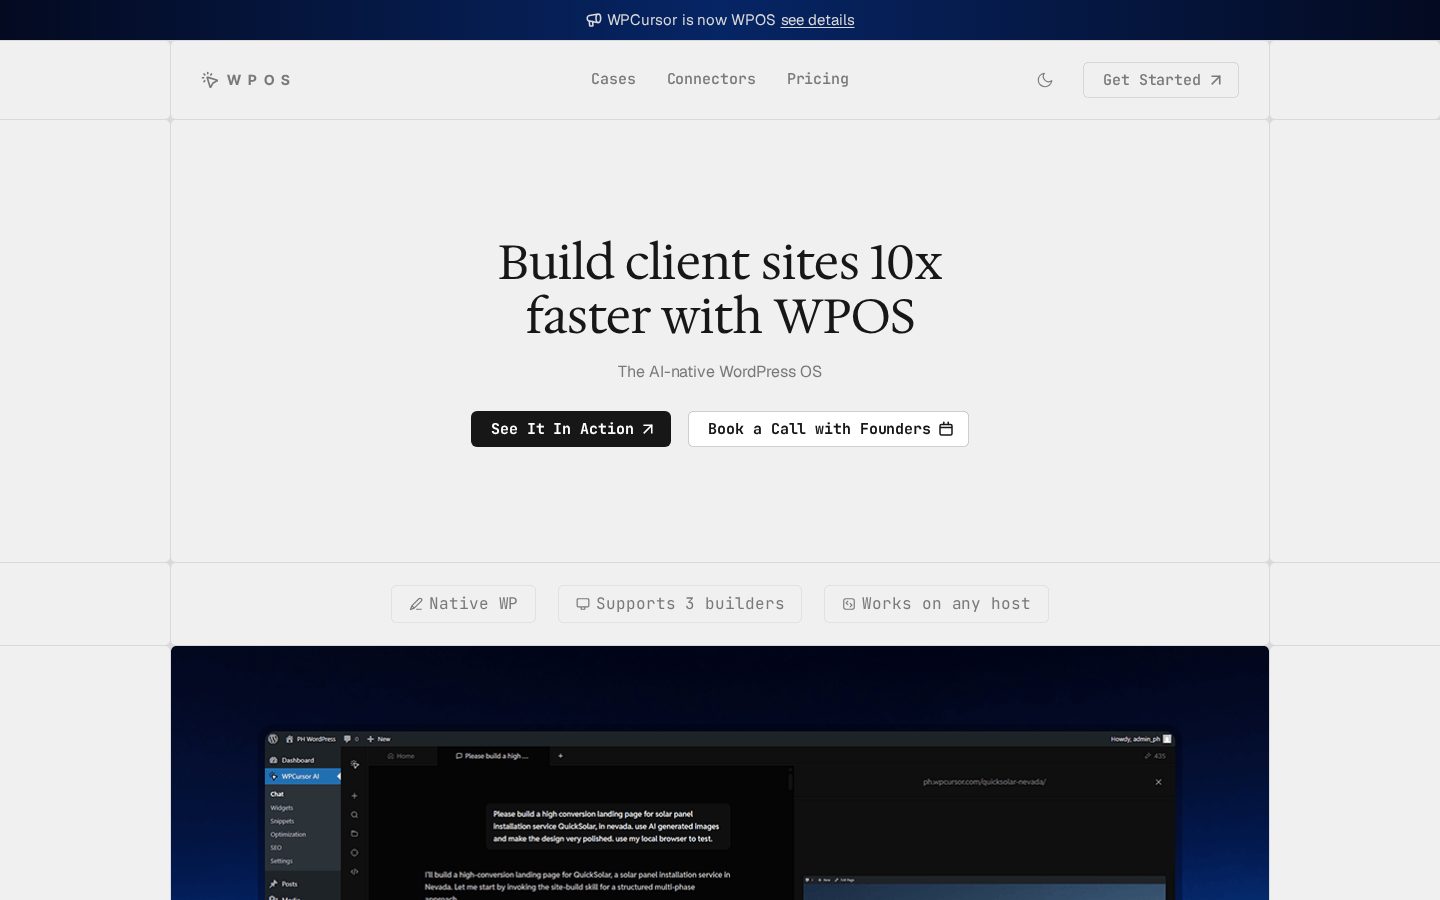
Task: Click Book a Call with Founders
Action: (828, 429)
